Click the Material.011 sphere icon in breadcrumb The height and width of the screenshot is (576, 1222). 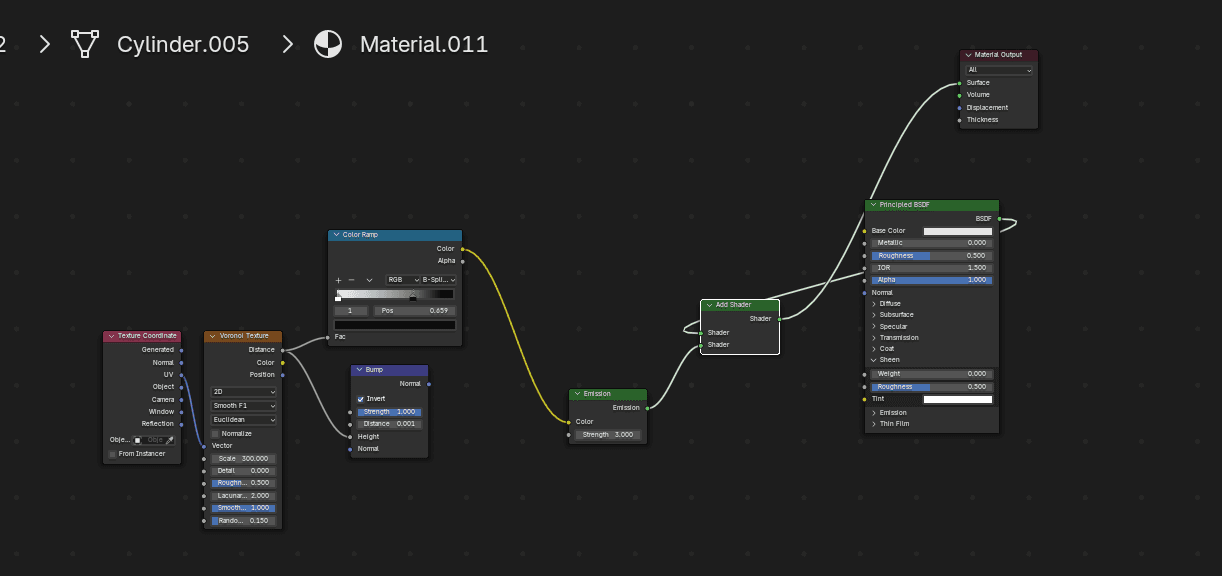click(327, 44)
